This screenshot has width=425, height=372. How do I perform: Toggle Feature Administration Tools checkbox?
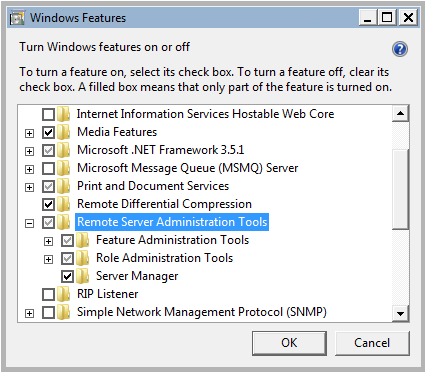[x=67, y=241]
